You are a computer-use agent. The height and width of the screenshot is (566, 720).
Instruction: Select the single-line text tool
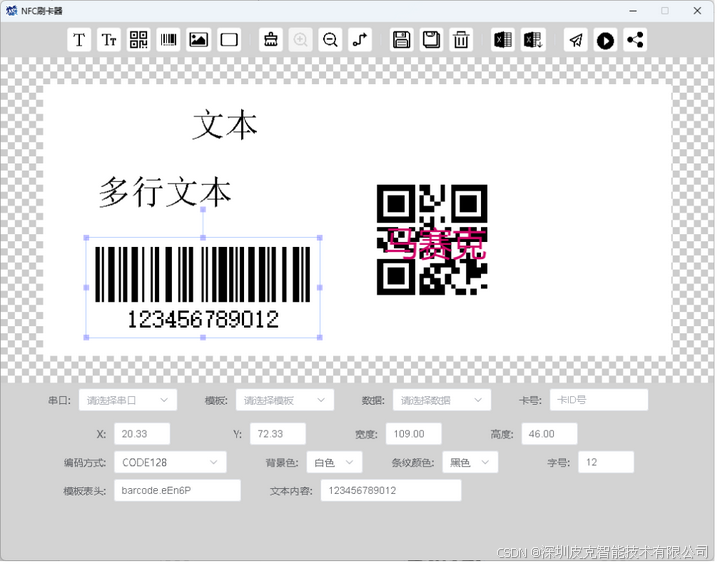point(79,40)
